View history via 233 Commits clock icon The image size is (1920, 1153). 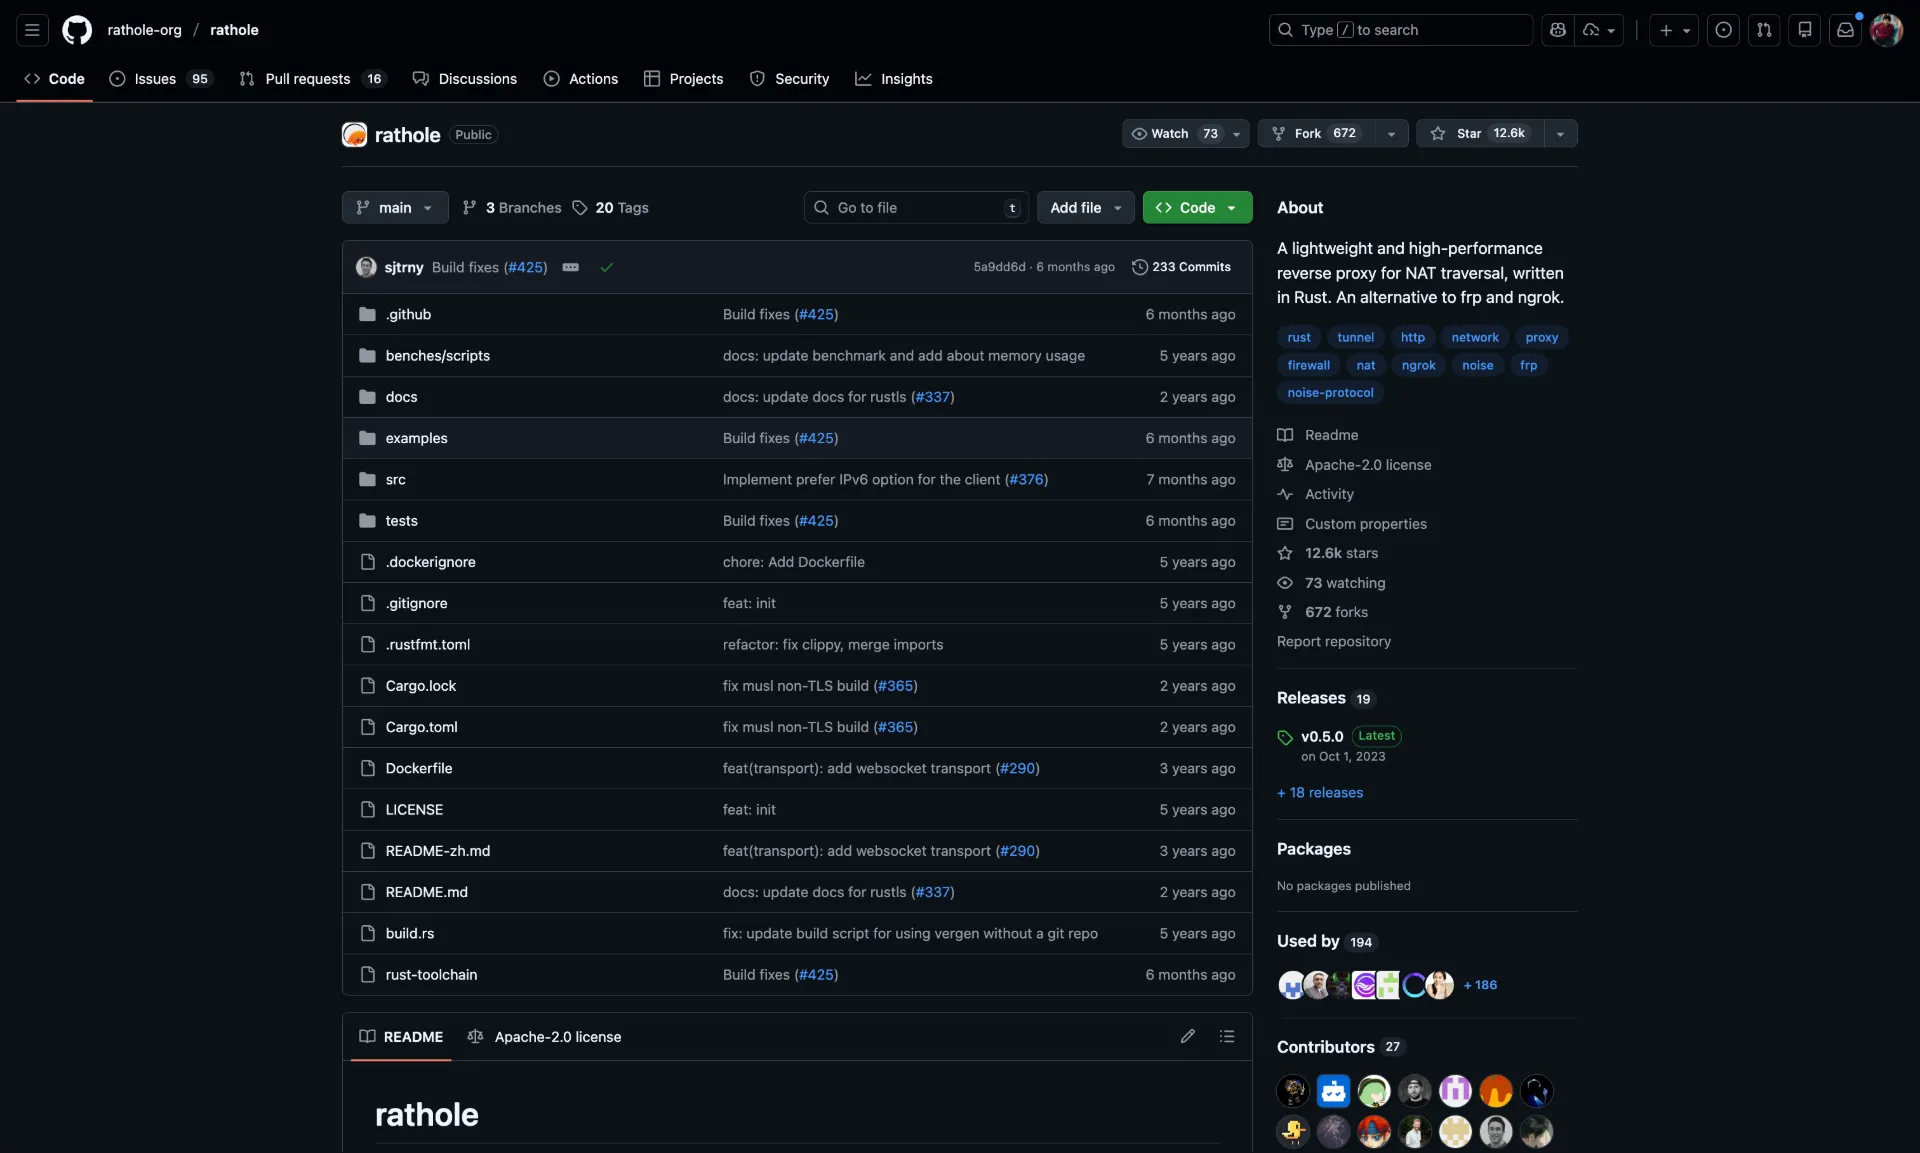click(1141, 267)
